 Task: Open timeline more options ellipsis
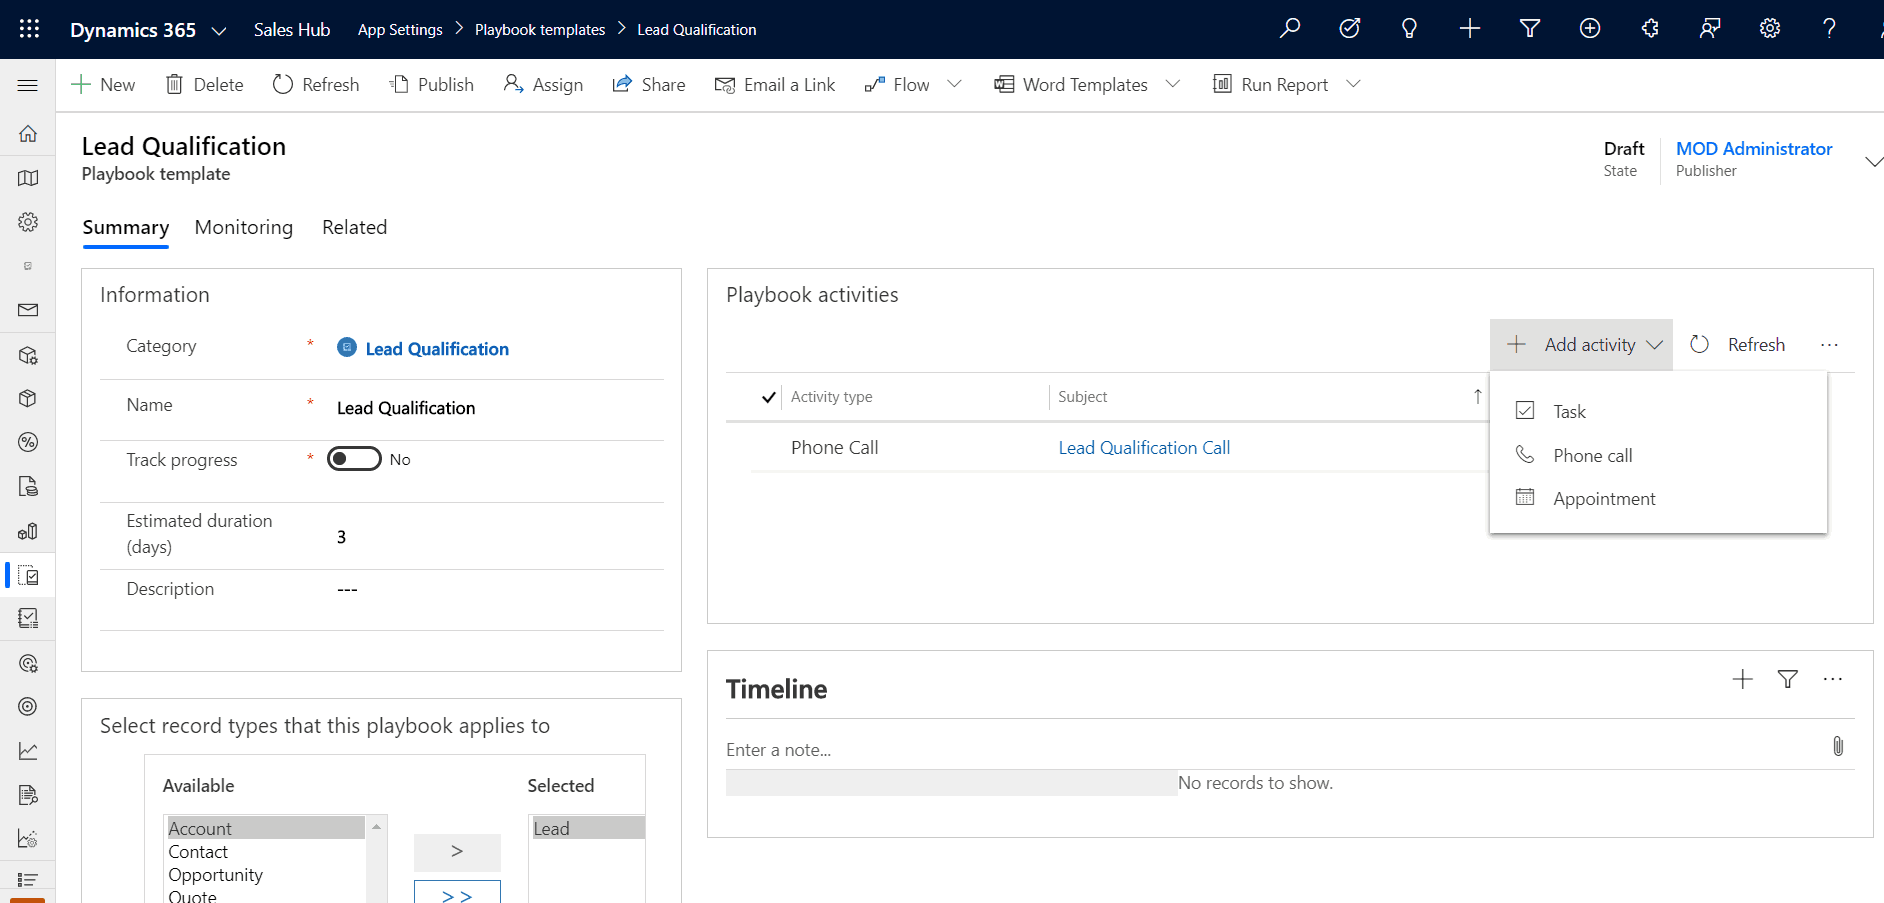pyautogui.click(x=1832, y=680)
